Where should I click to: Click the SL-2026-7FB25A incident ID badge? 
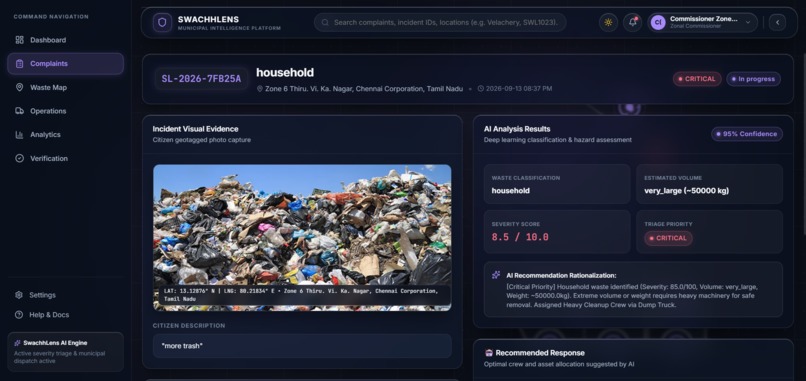201,79
